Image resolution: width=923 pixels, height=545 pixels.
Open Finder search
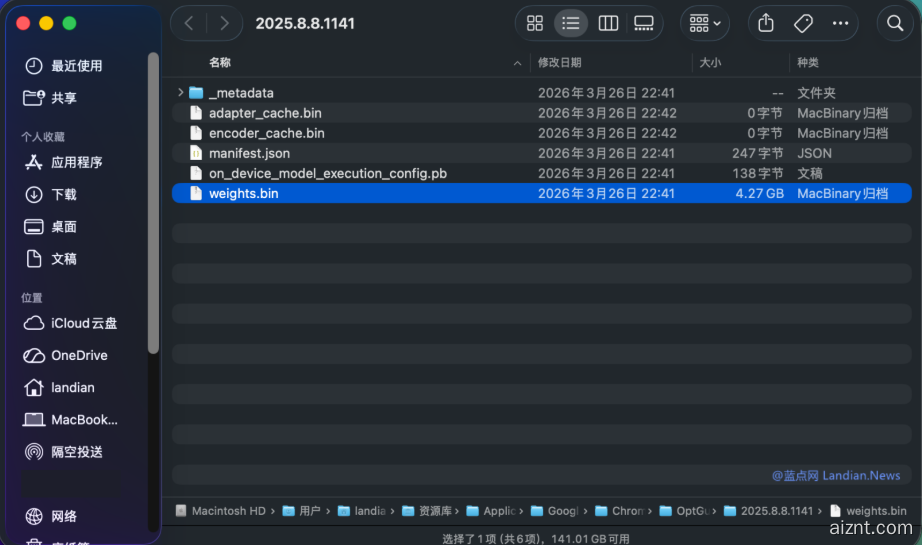click(x=895, y=24)
